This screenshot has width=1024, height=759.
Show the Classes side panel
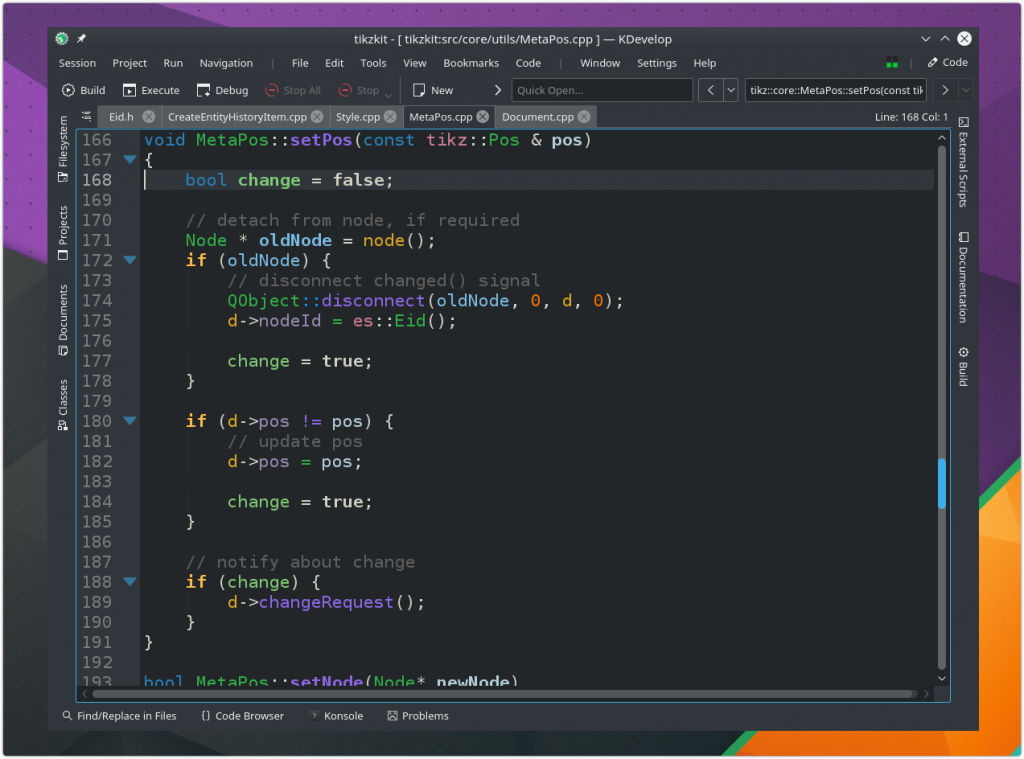coord(63,403)
